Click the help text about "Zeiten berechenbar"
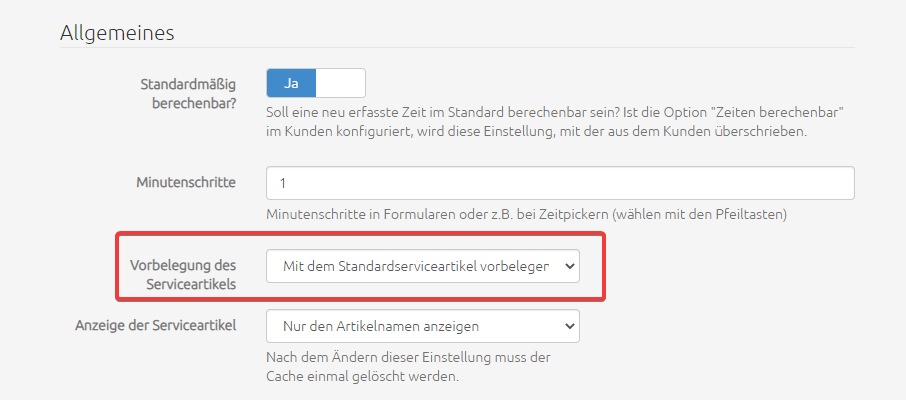 coord(555,122)
